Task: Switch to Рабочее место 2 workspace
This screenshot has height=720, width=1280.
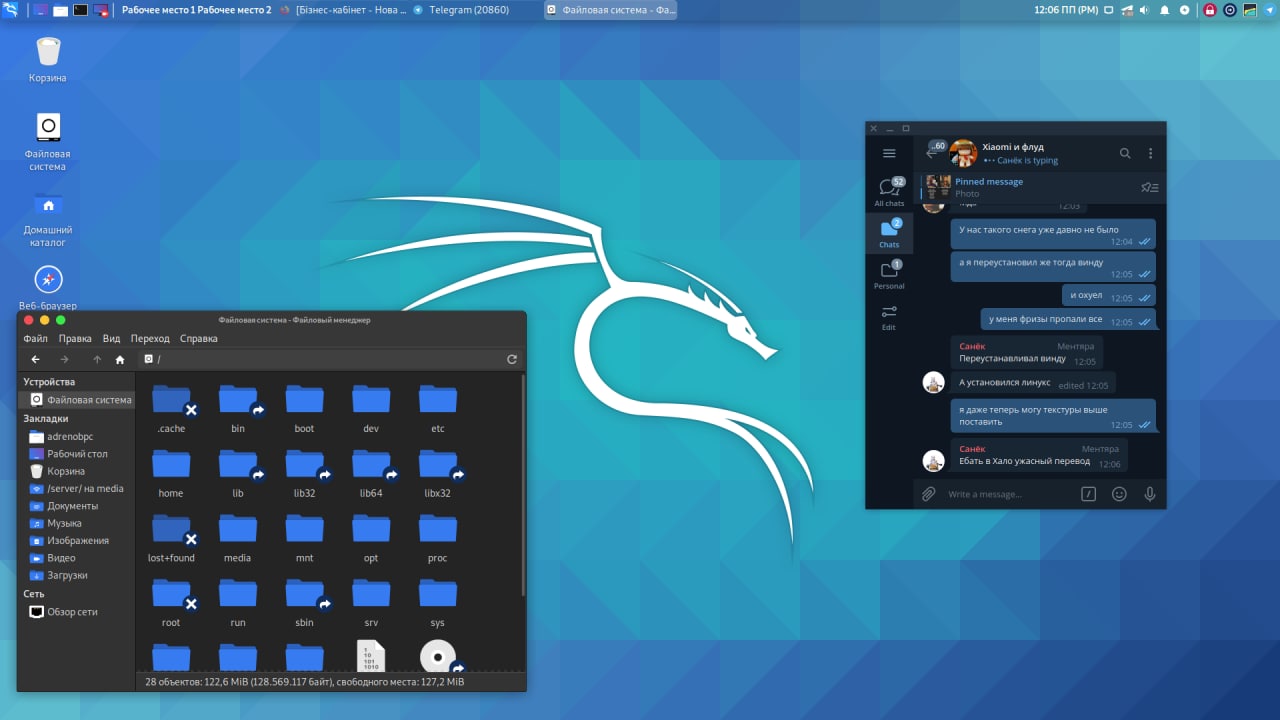Action: [234, 10]
